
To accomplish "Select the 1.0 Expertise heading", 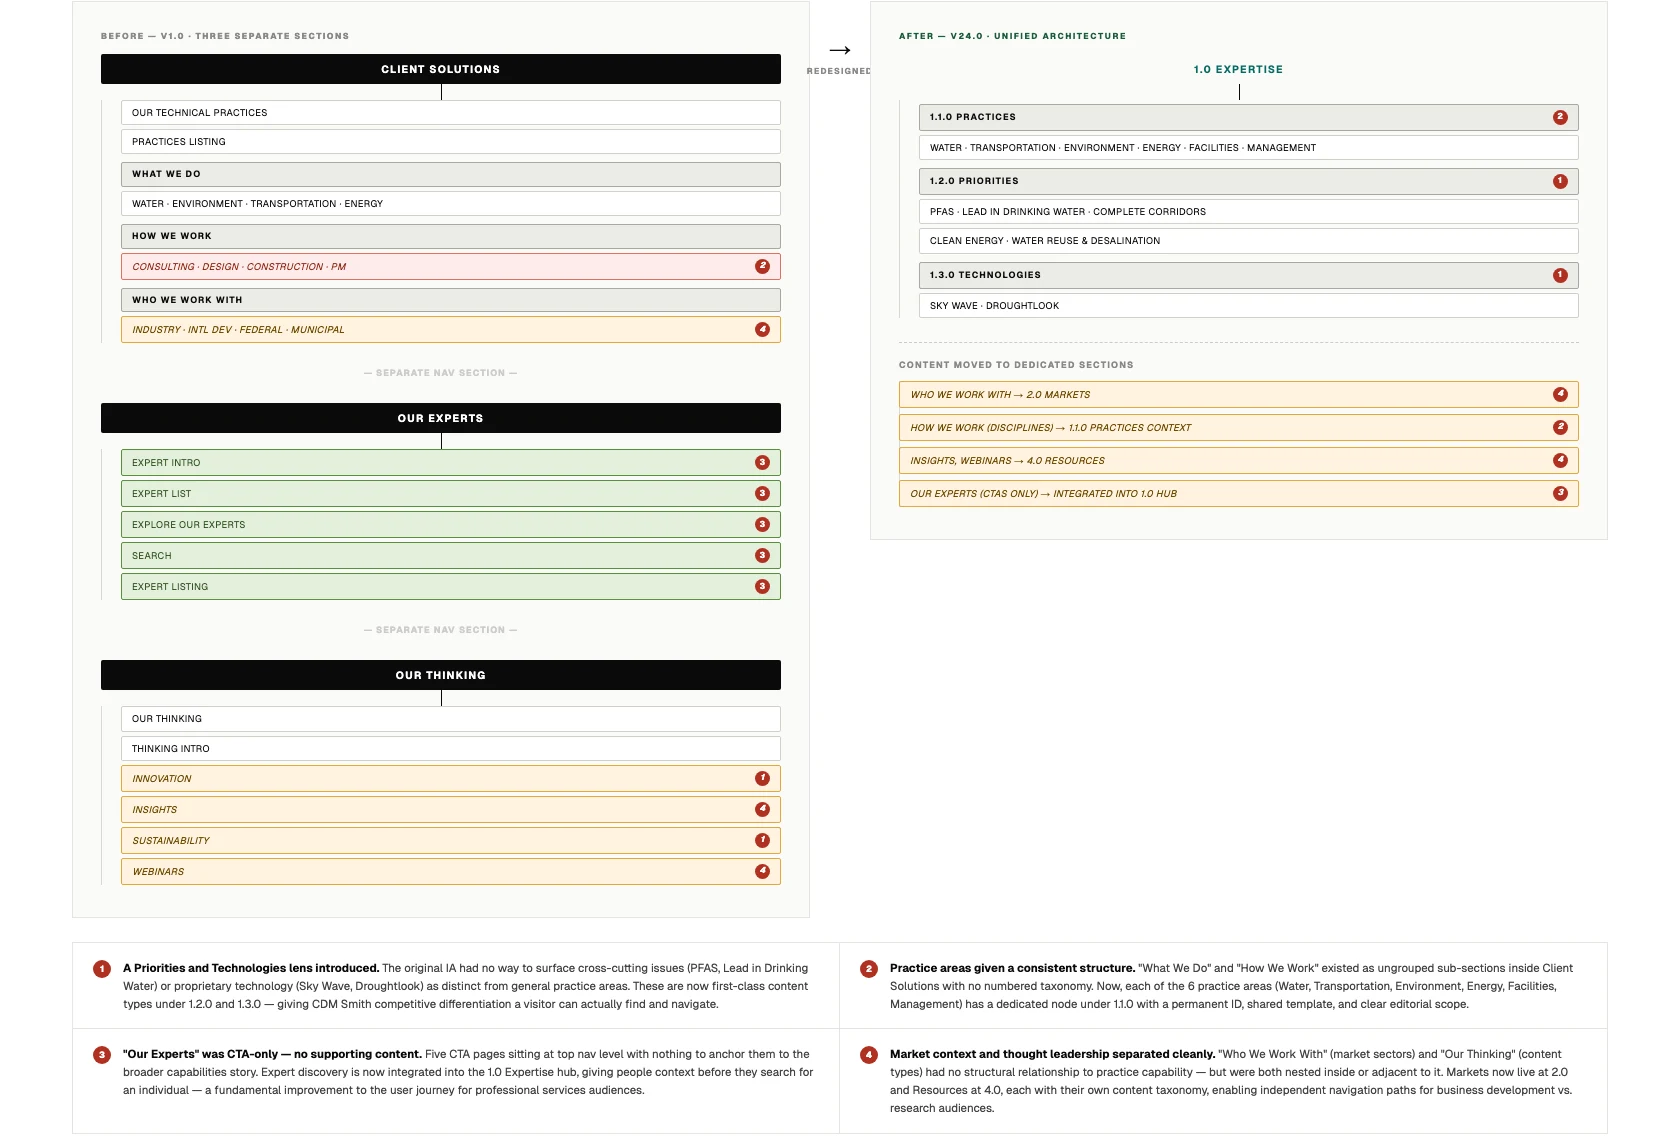I will coord(1238,69).
